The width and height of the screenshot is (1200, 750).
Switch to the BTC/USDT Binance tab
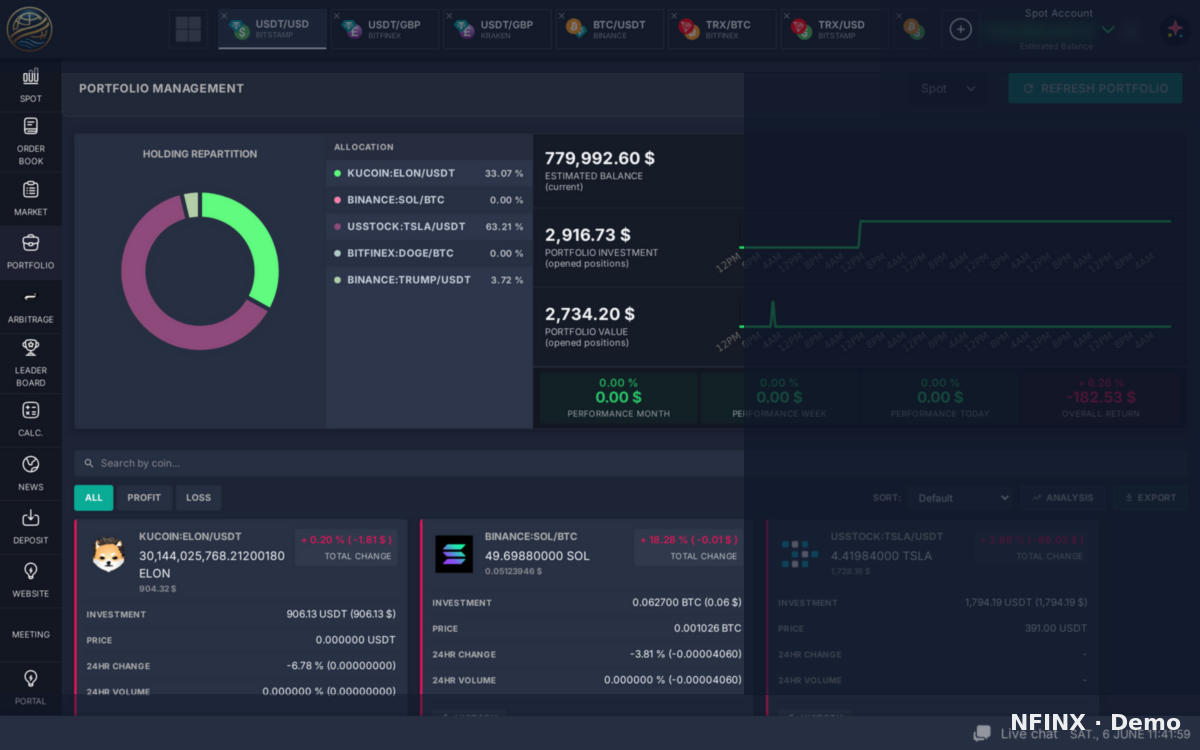tap(610, 29)
